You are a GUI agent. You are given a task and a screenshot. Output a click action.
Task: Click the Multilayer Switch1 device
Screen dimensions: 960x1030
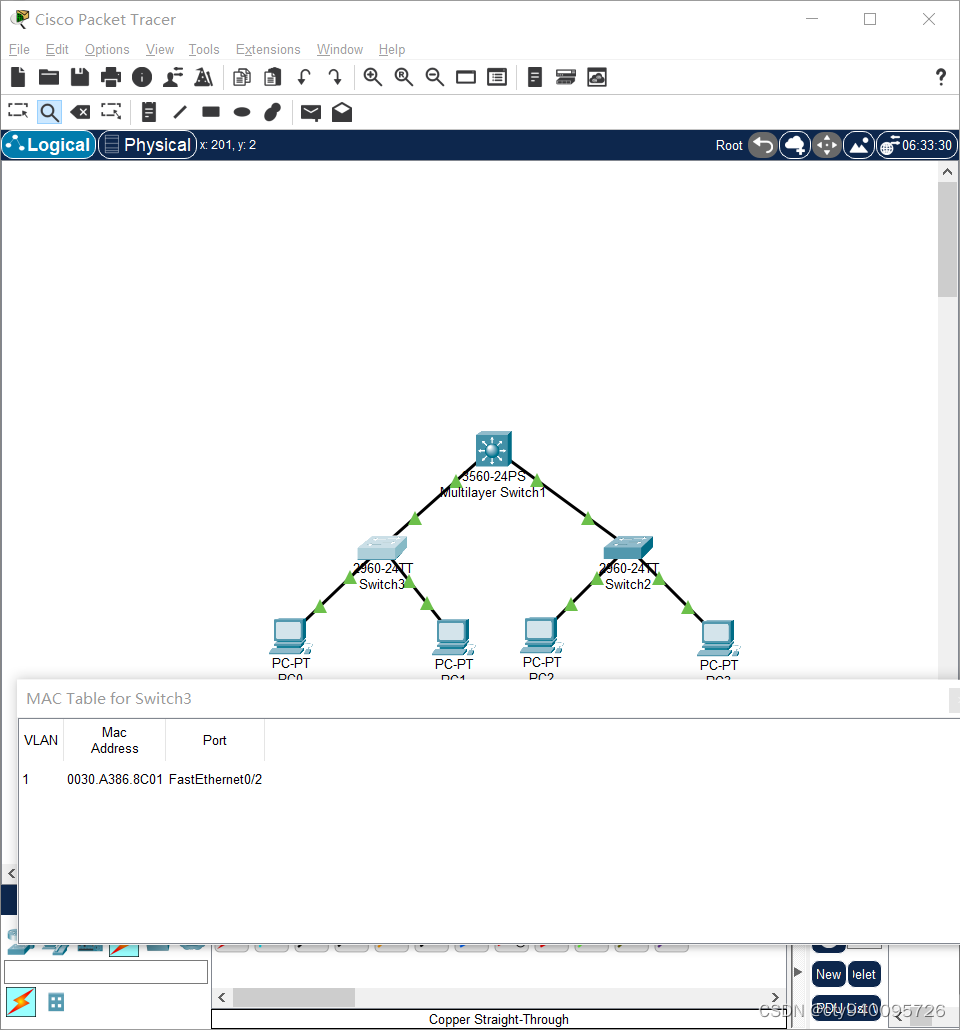(x=493, y=449)
